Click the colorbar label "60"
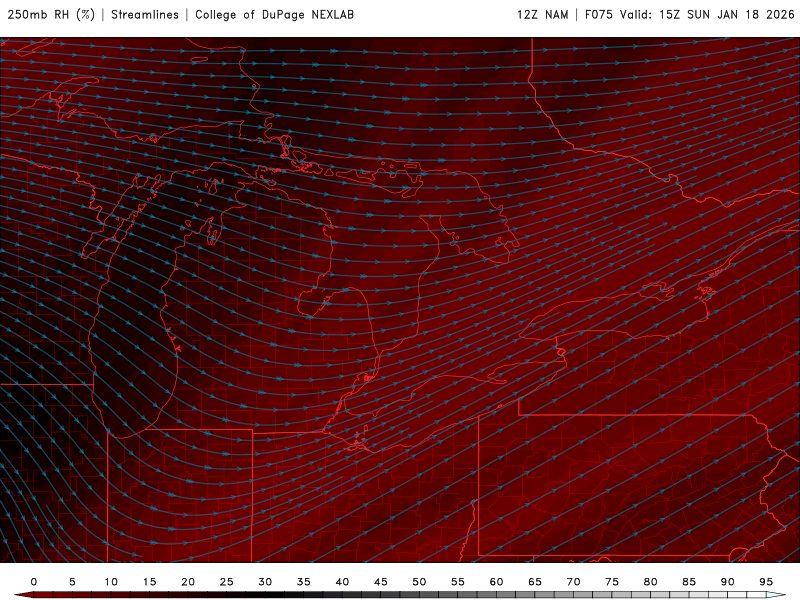The image size is (800, 600). (496, 582)
